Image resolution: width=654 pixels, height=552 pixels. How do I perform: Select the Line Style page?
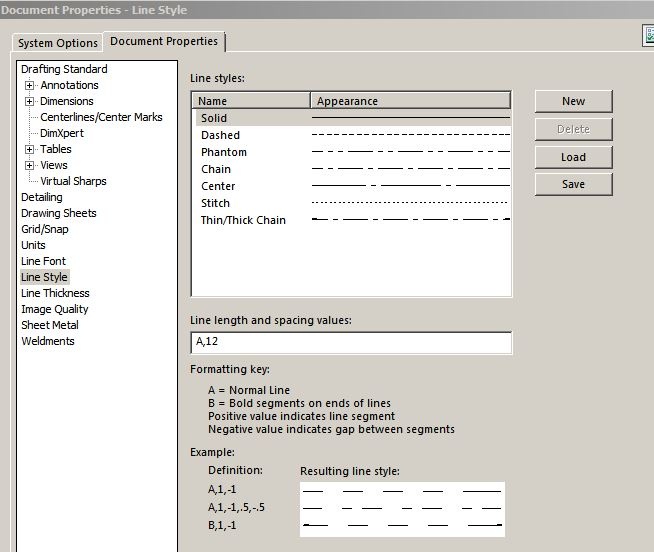click(44, 277)
